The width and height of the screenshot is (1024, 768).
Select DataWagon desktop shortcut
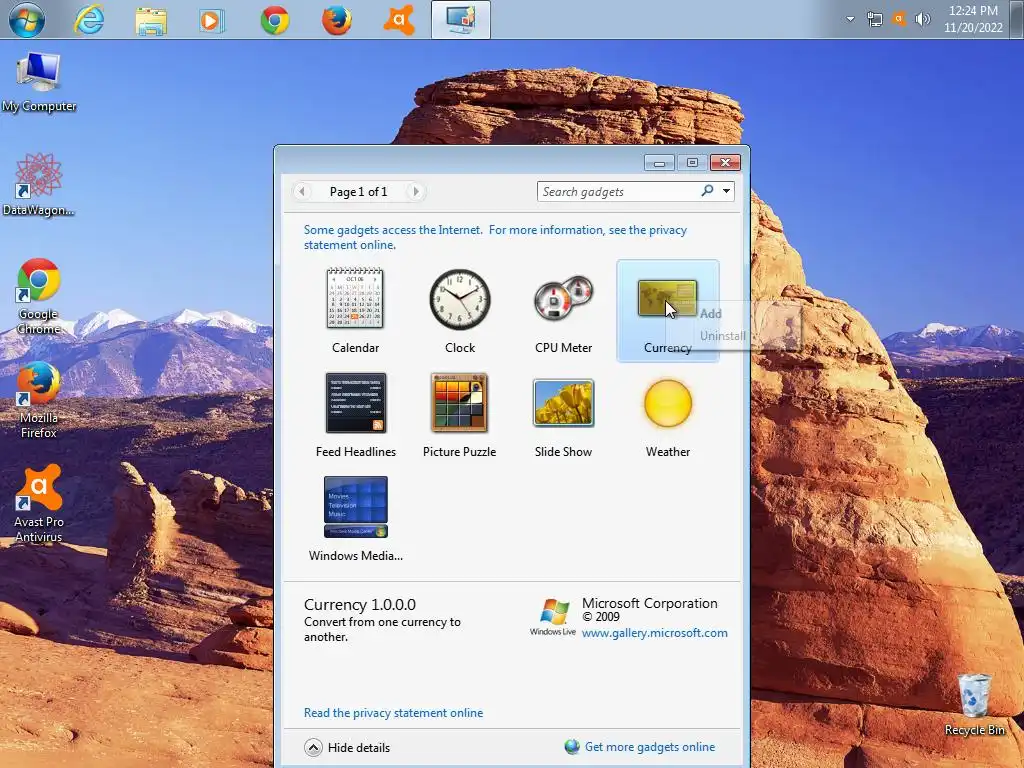click(38, 185)
